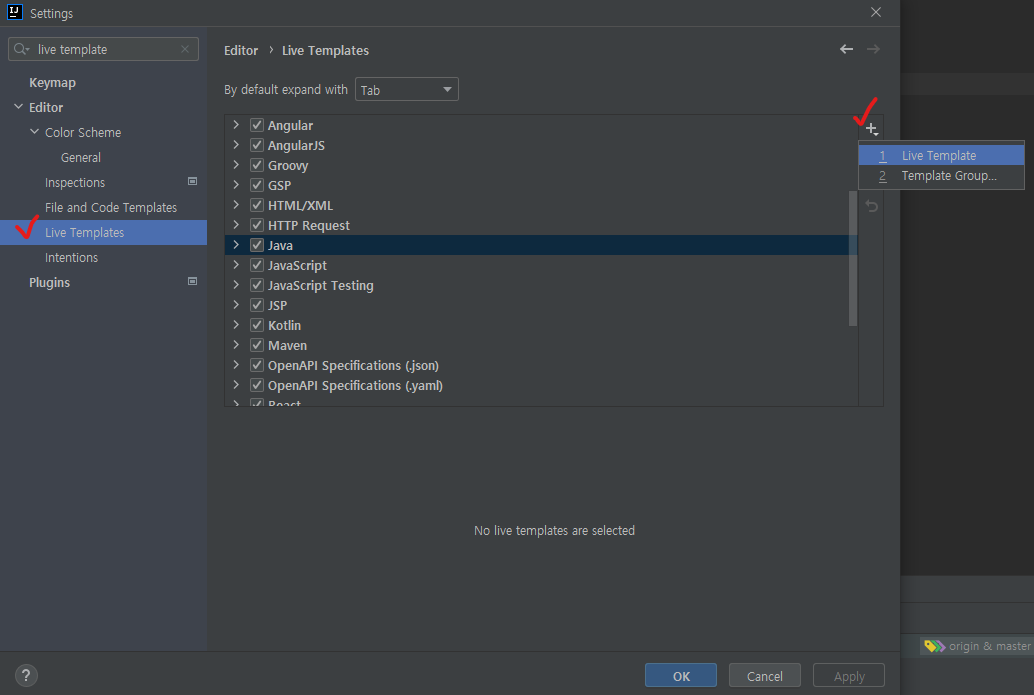Open Inspections settings
The image size is (1034, 695).
pyautogui.click(x=75, y=183)
